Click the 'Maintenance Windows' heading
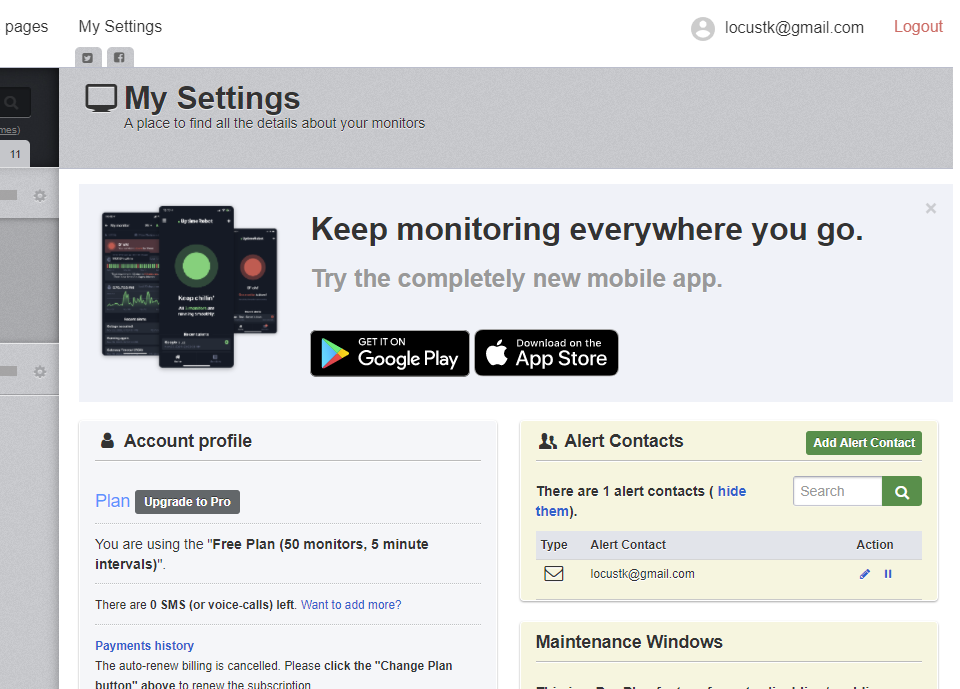This screenshot has height=689, width=960. [629, 642]
